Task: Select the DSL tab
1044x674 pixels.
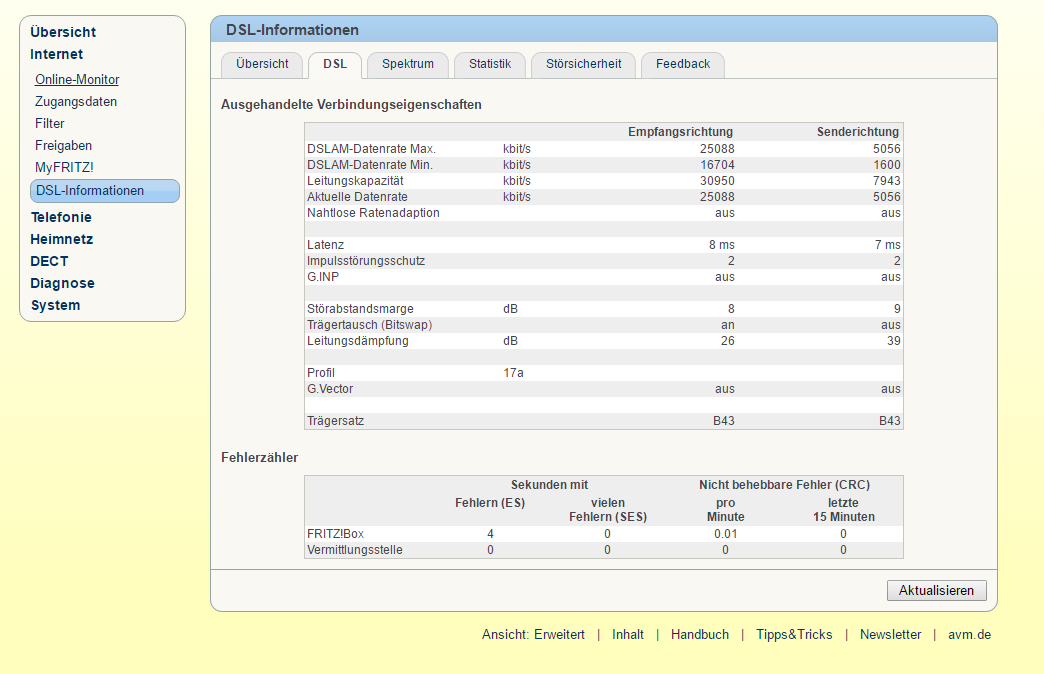Action: click(x=335, y=65)
